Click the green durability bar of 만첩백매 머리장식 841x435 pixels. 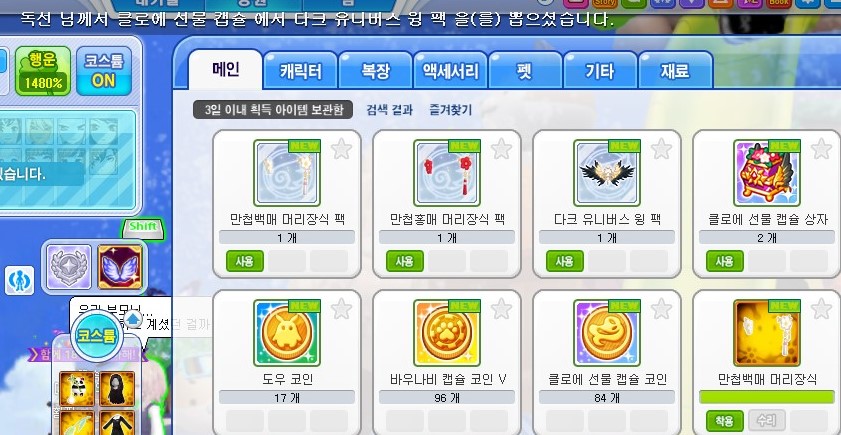coord(766,397)
